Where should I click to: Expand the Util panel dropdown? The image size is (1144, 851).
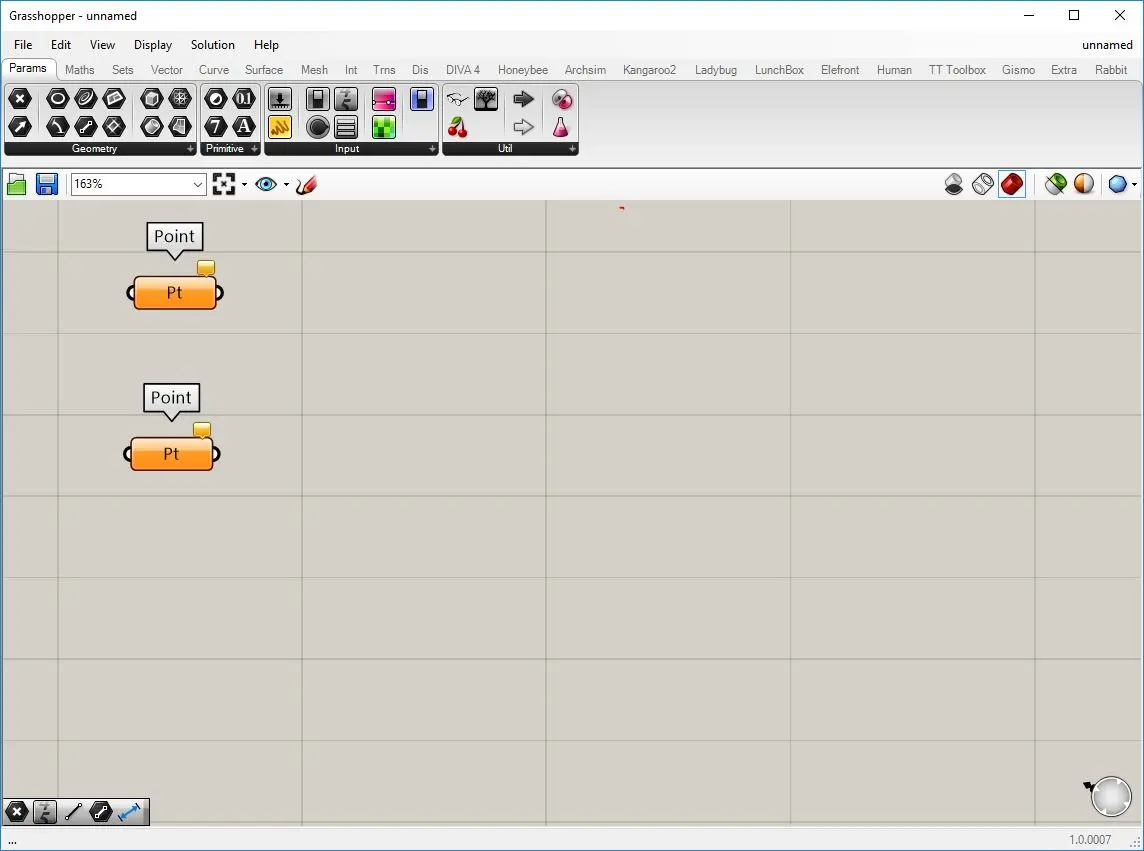click(573, 149)
